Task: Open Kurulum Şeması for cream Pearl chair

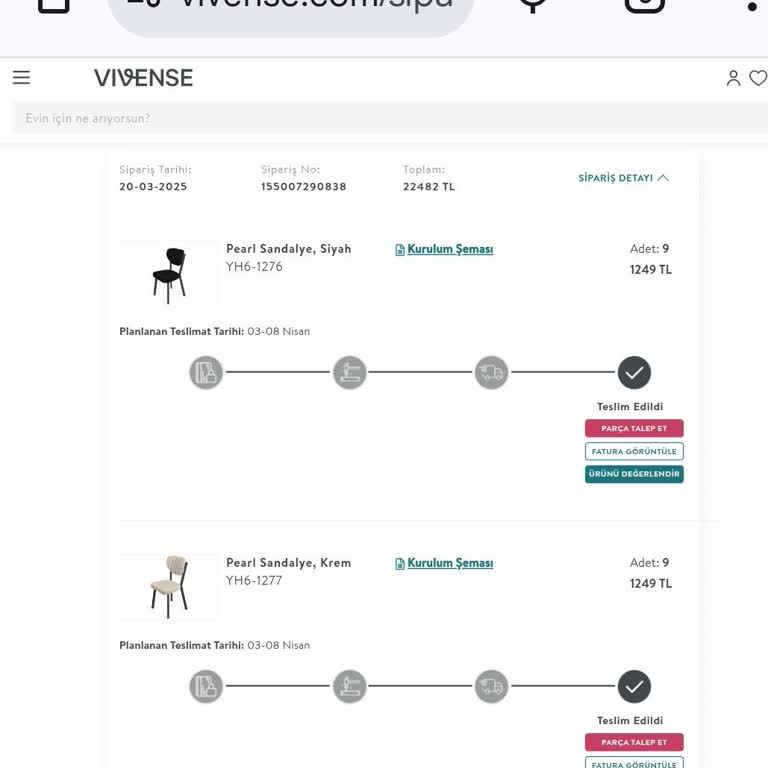Action: (449, 563)
